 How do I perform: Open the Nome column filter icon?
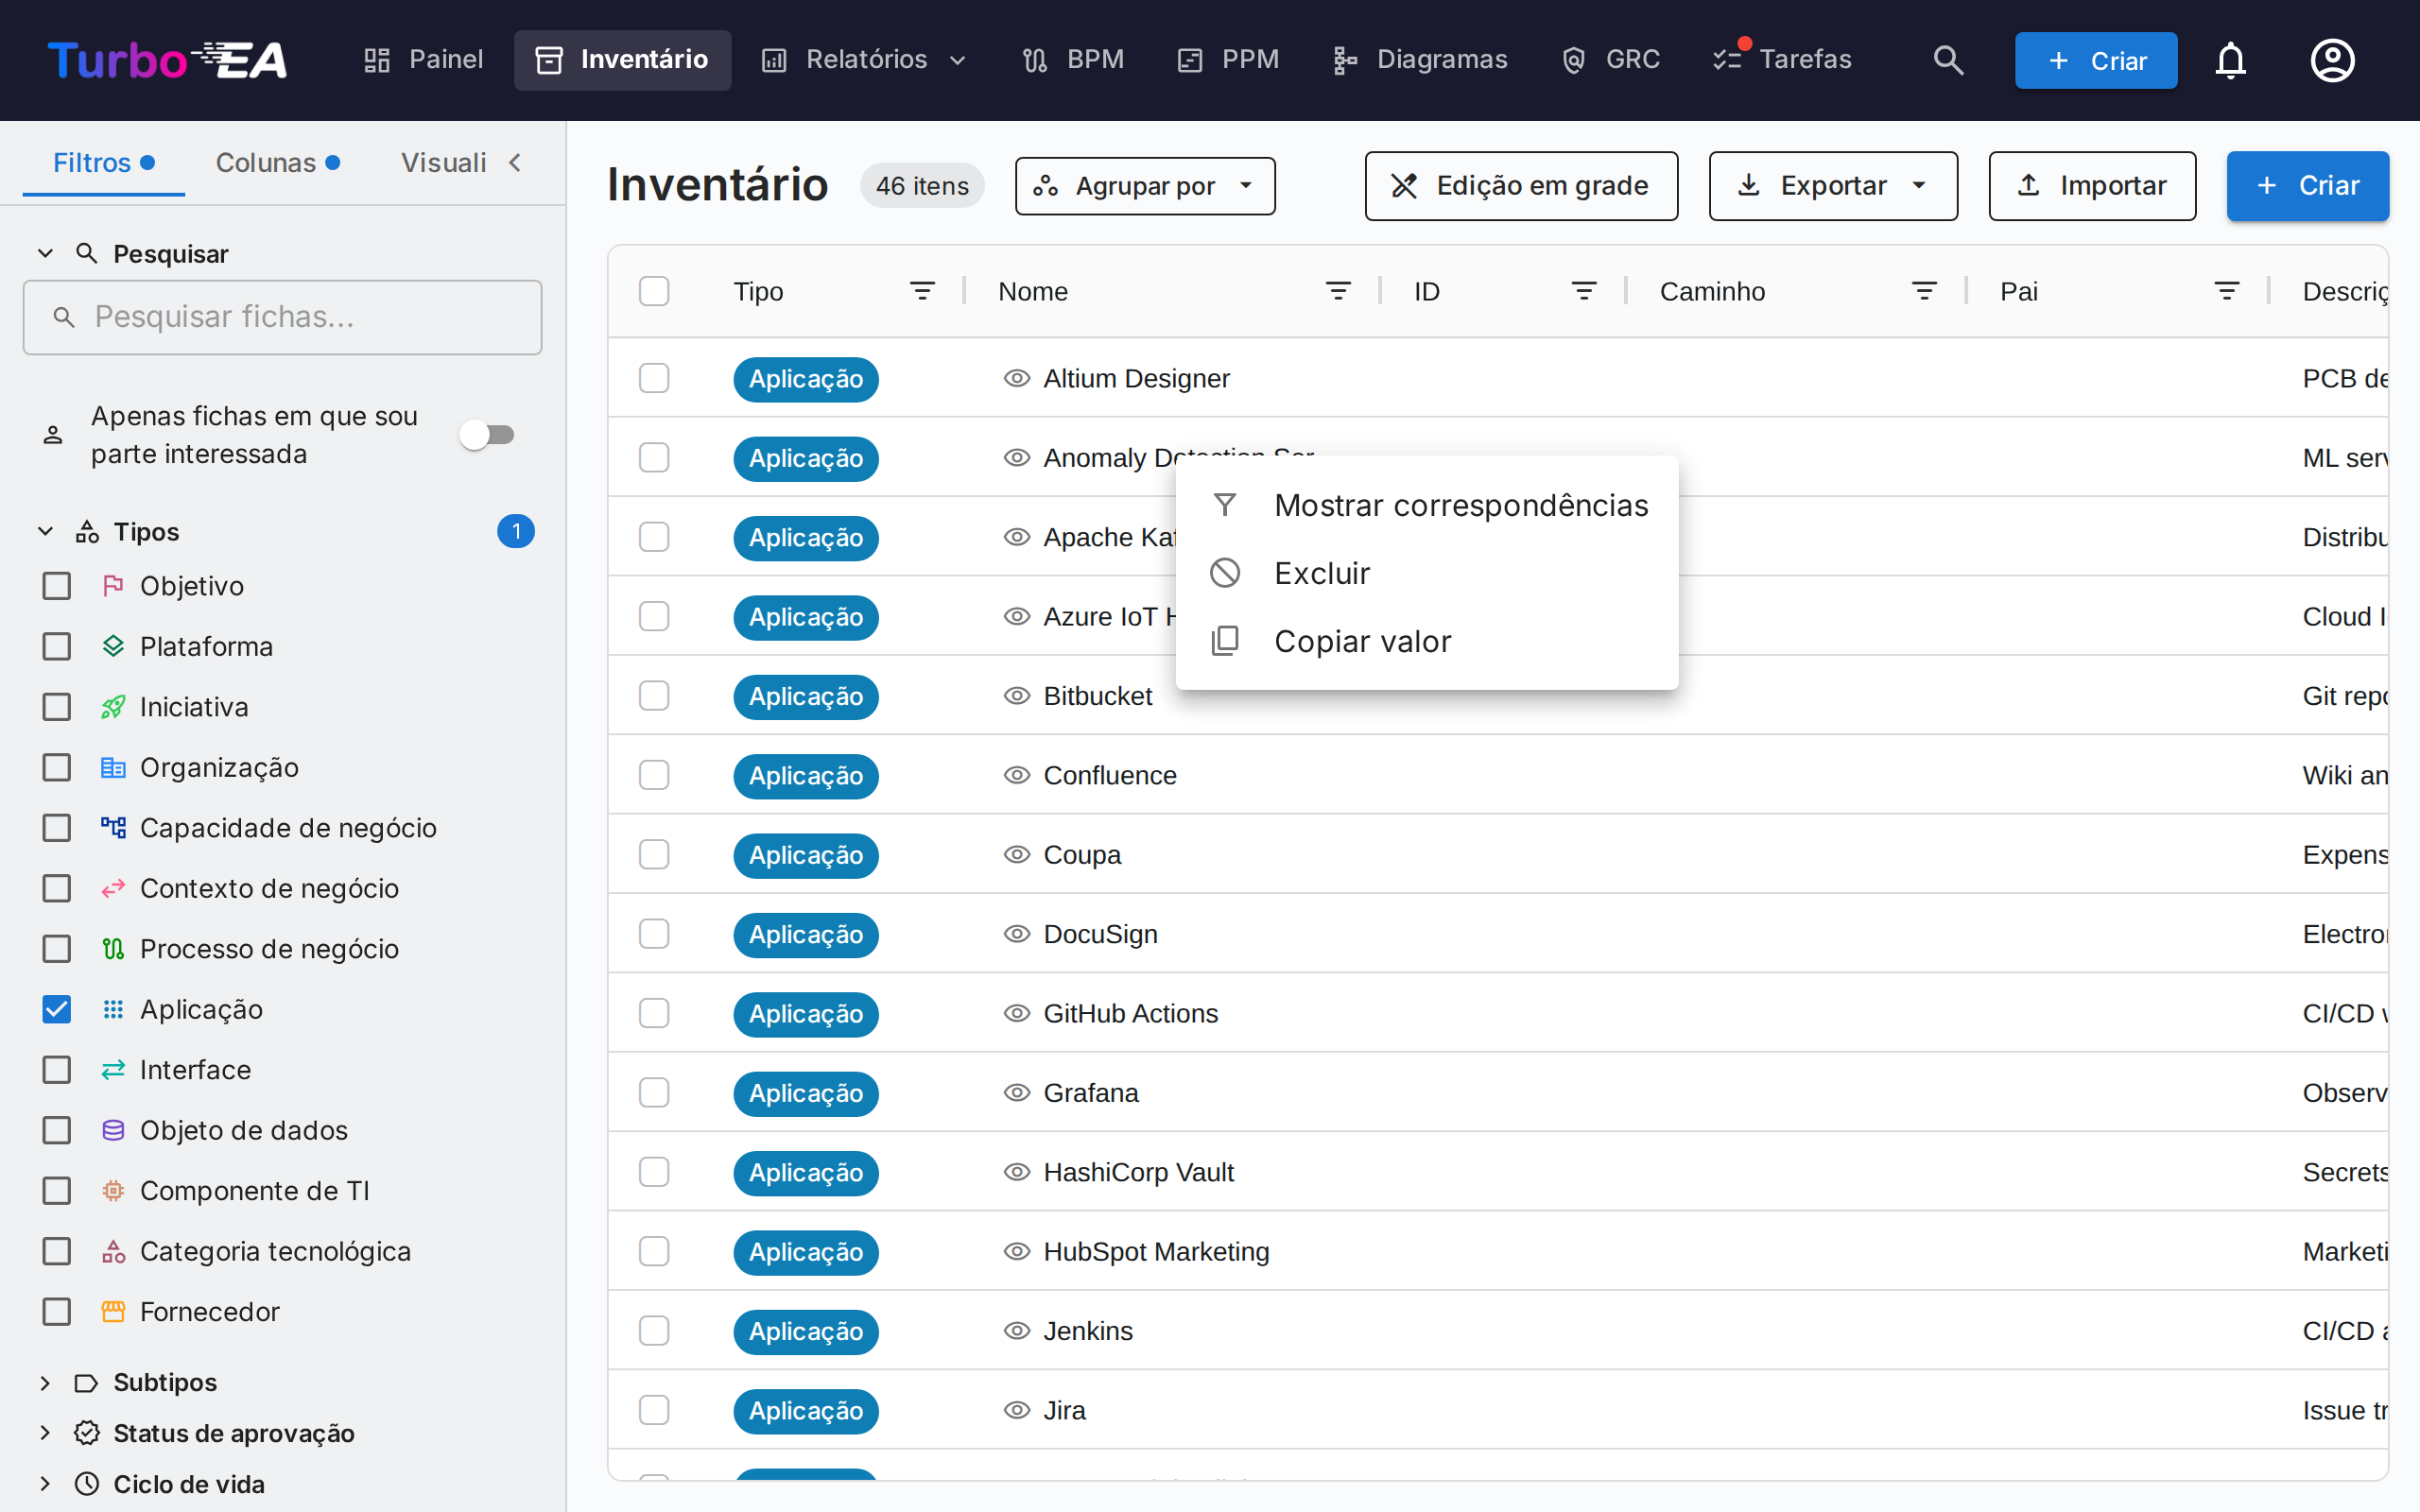(x=1338, y=291)
